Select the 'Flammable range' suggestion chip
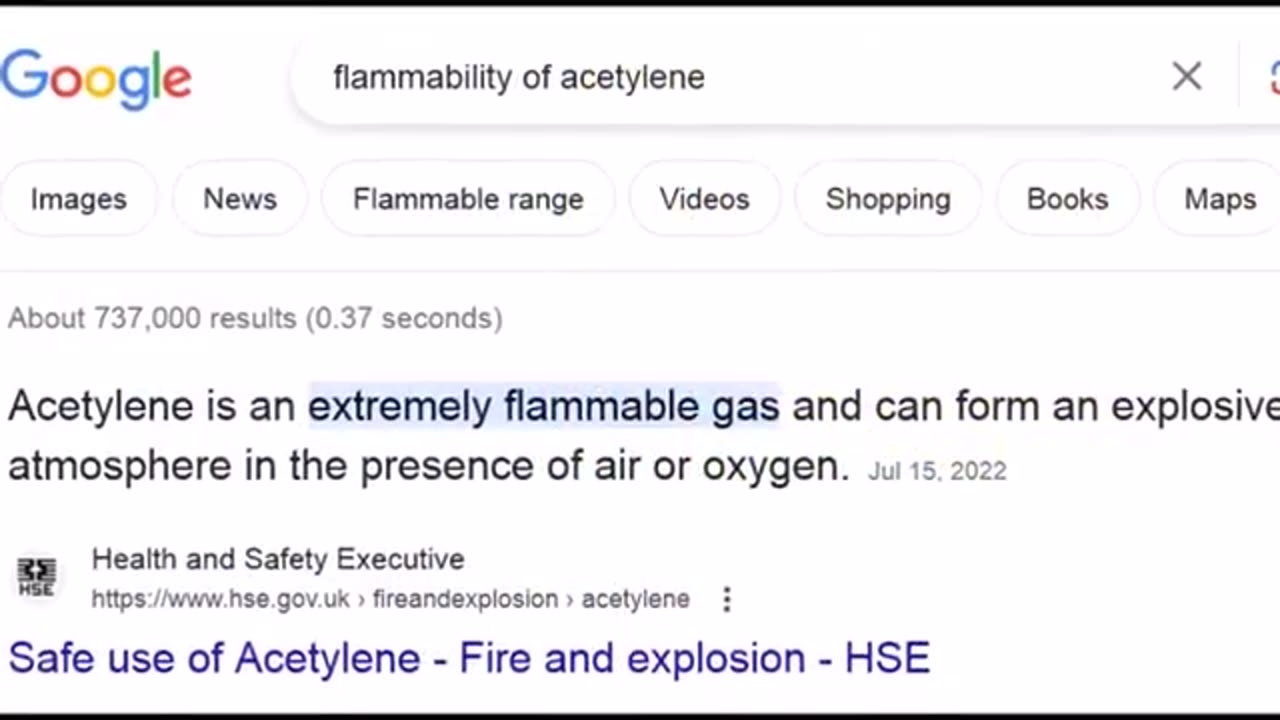The image size is (1280, 720). pyautogui.click(x=468, y=199)
